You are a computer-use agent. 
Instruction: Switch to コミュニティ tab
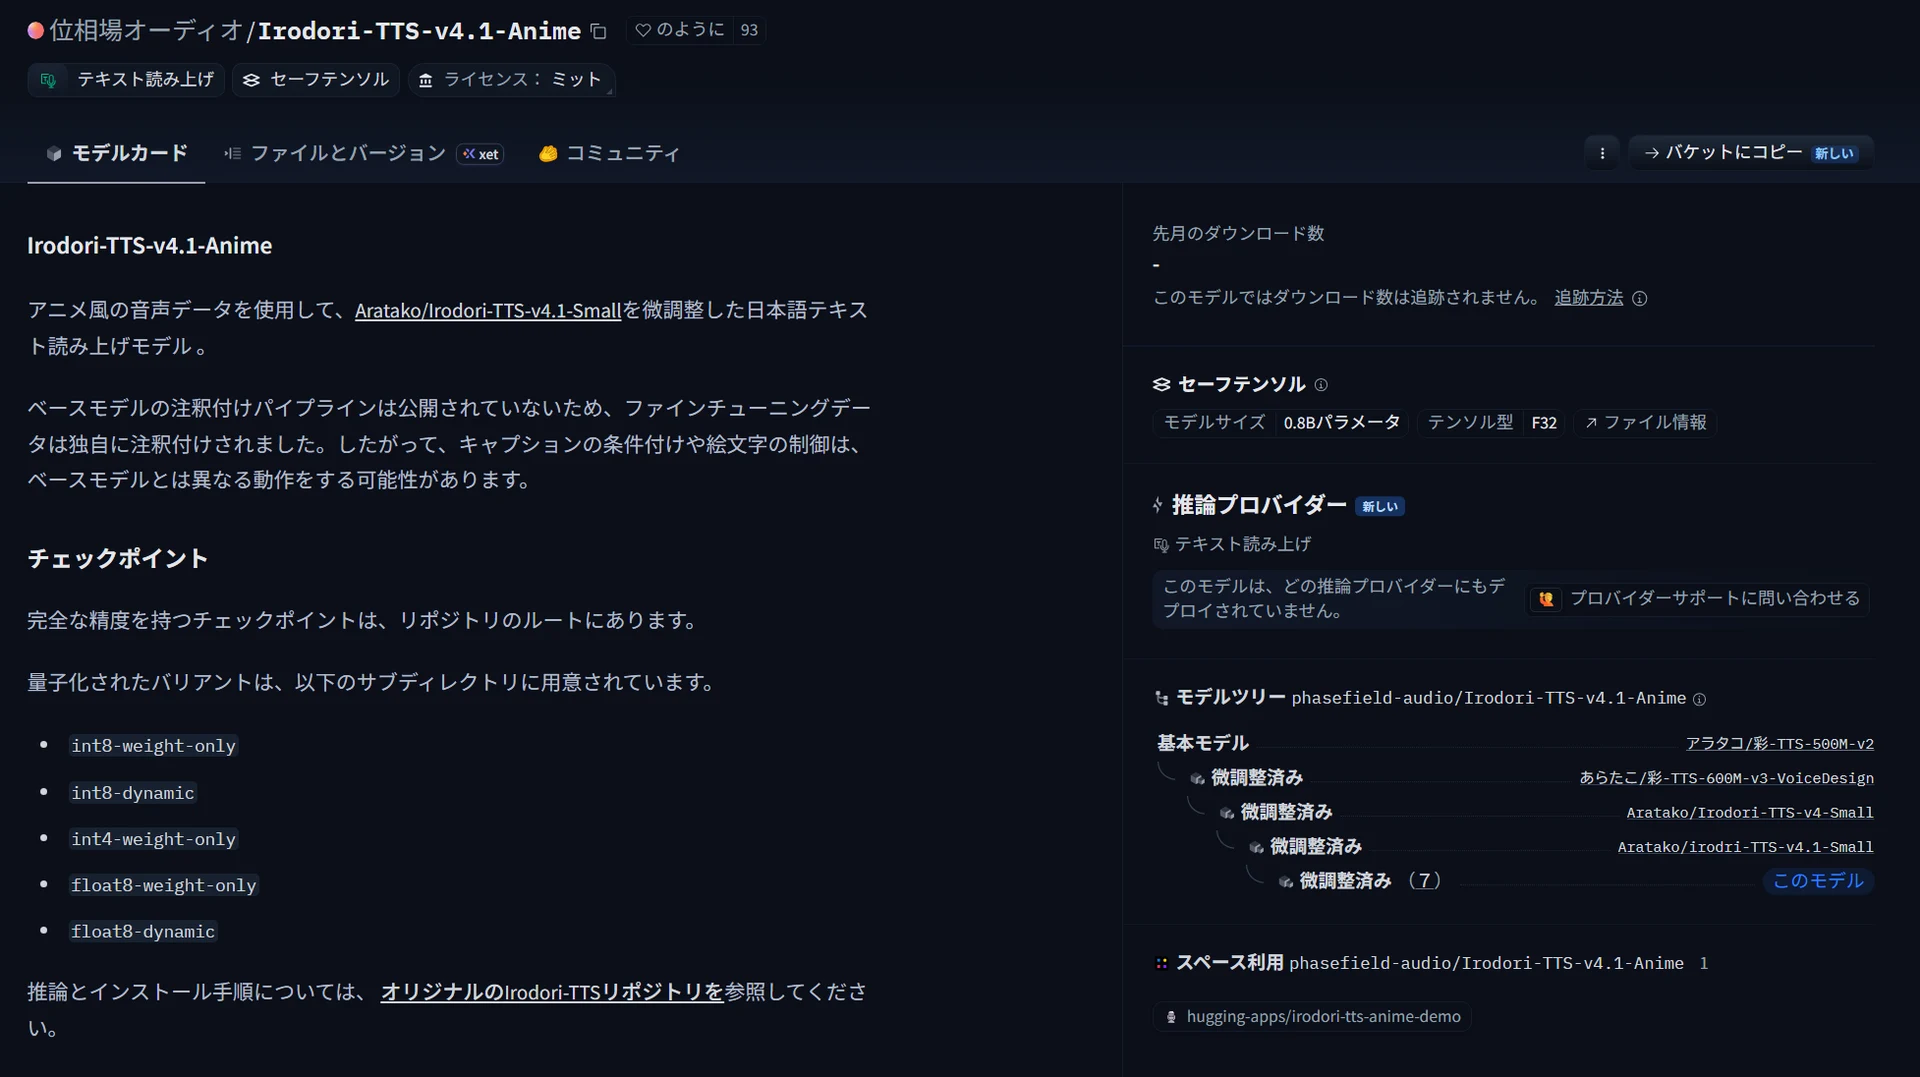pos(609,153)
